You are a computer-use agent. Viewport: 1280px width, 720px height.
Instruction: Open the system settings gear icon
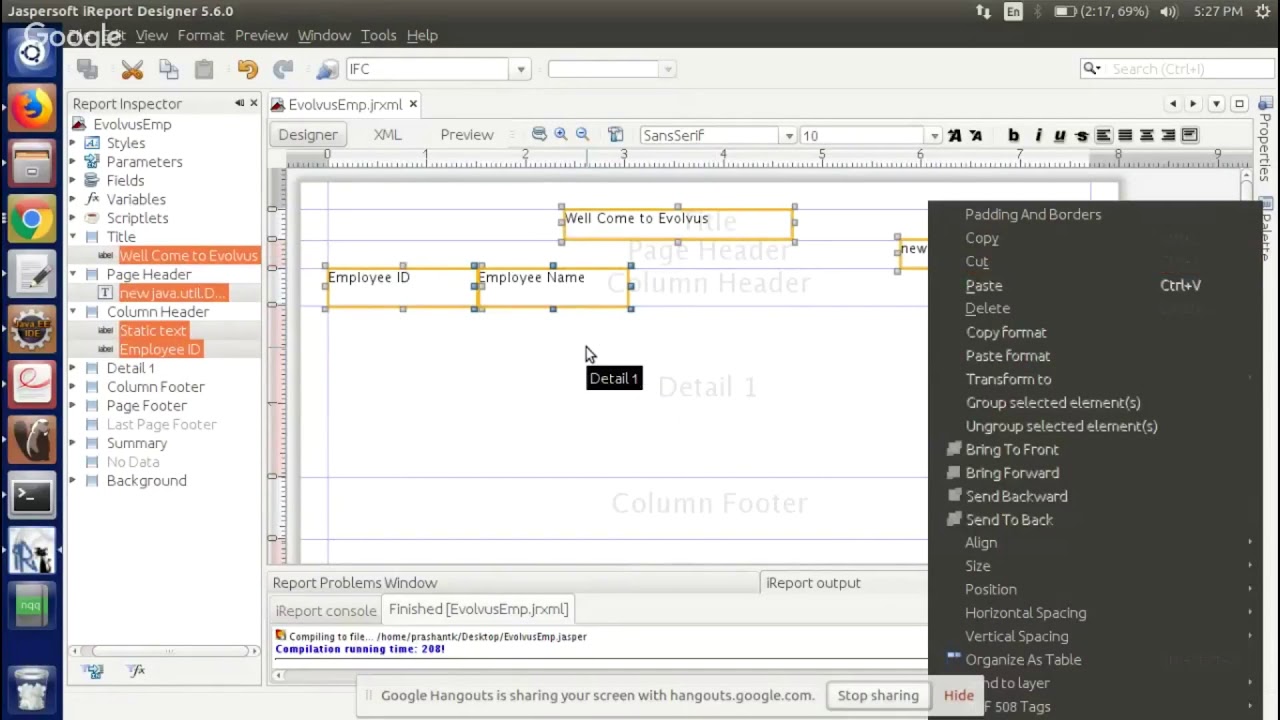click(1262, 11)
